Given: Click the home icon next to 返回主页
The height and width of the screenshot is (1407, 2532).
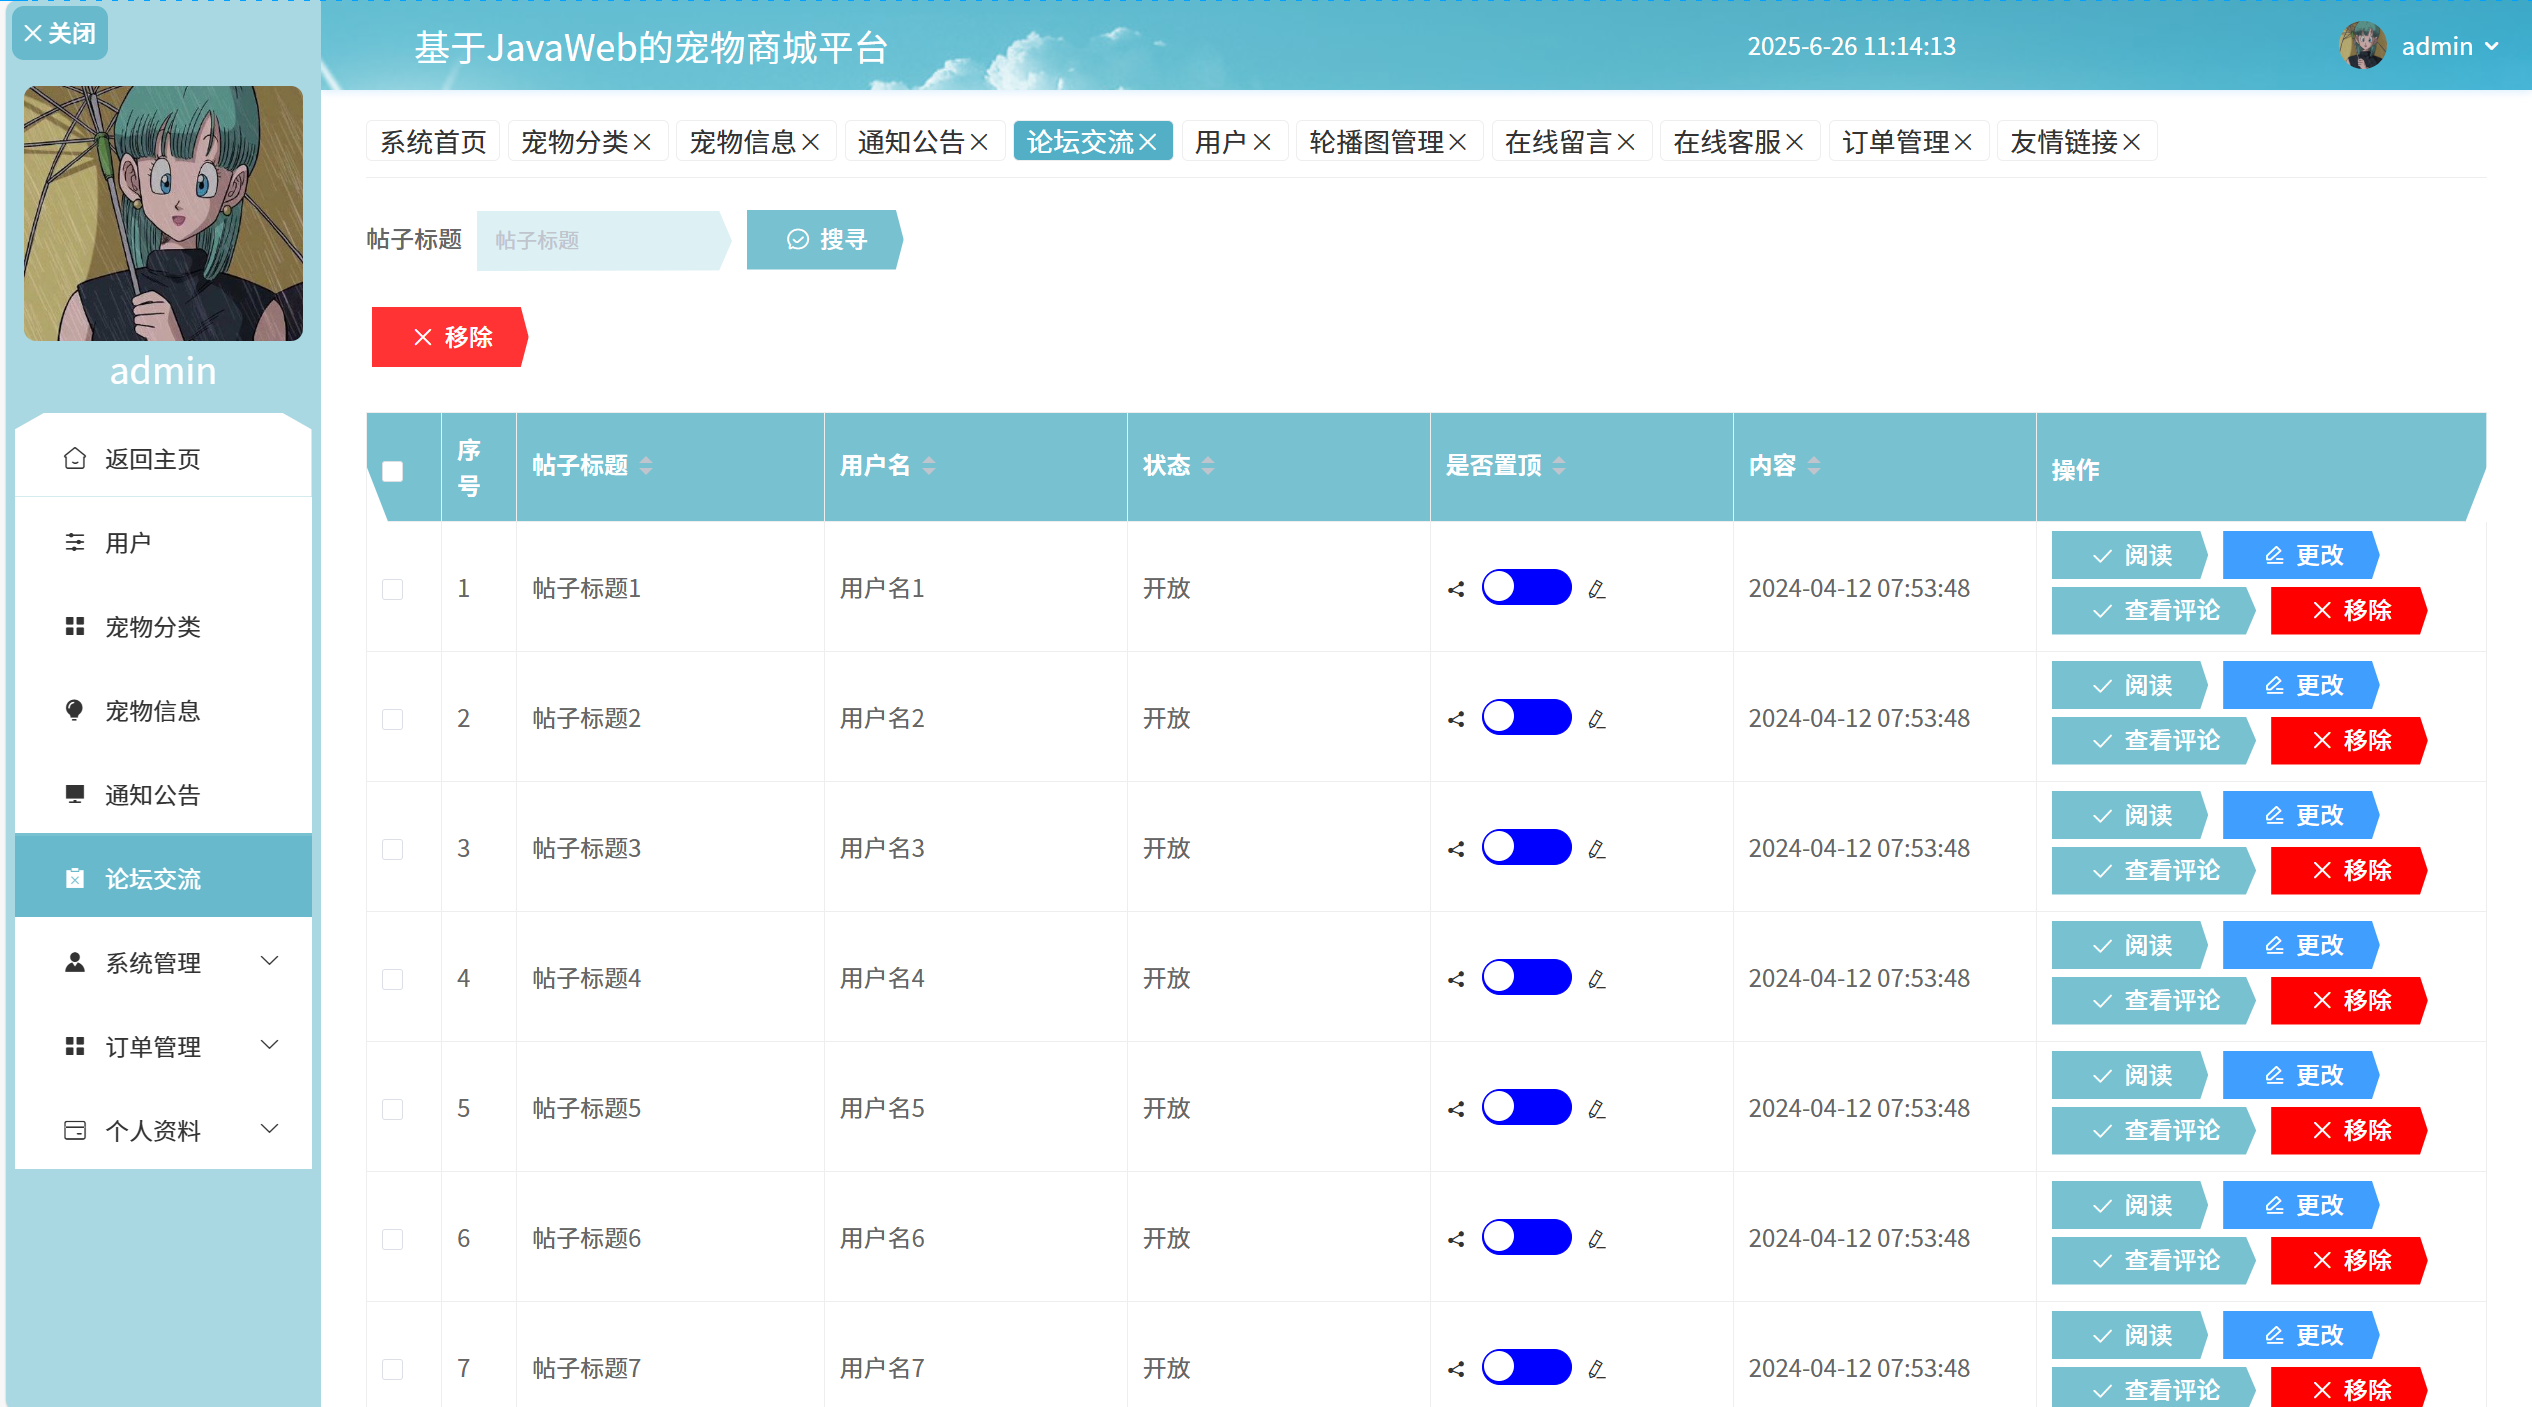Looking at the screenshot, I should click(x=75, y=458).
